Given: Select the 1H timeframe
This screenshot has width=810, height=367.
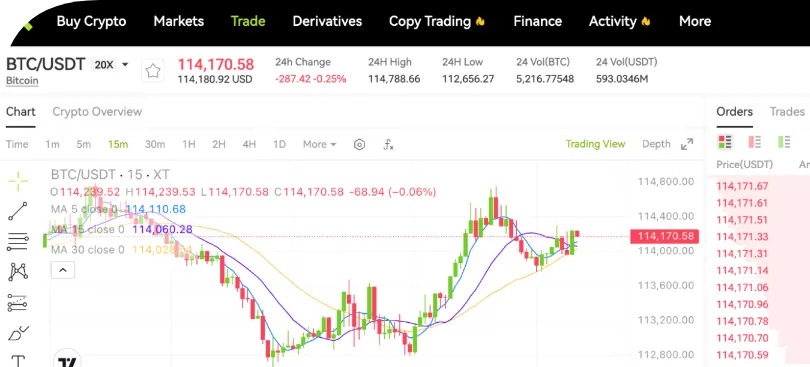Looking at the screenshot, I should (x=189, y=144).
